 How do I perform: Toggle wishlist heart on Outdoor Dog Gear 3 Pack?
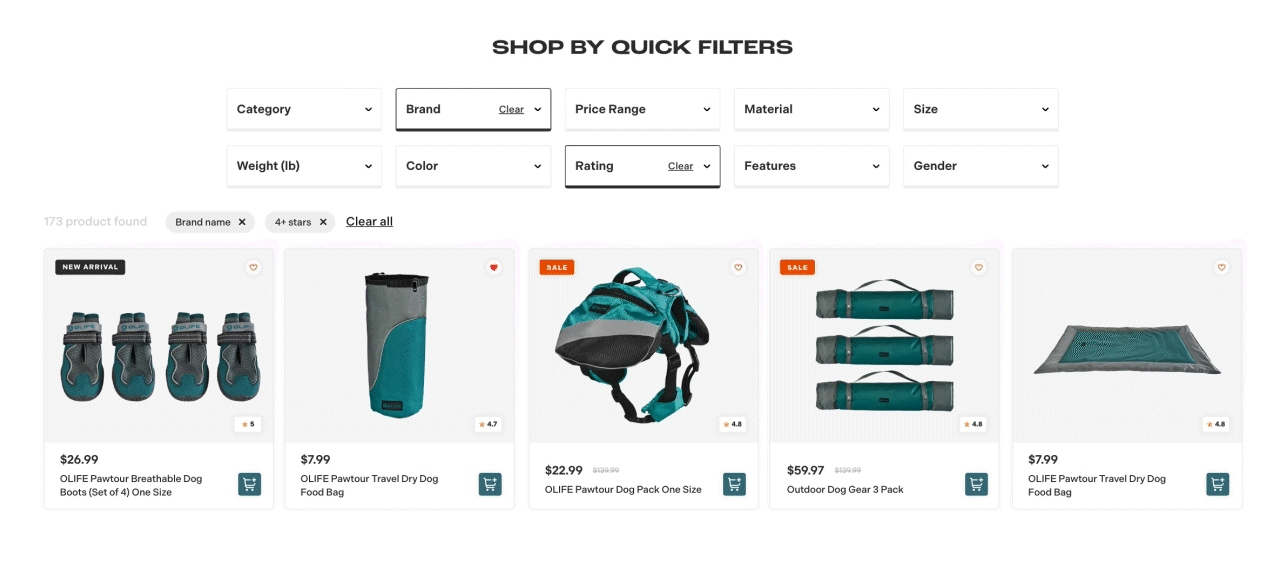coord(978,267)
